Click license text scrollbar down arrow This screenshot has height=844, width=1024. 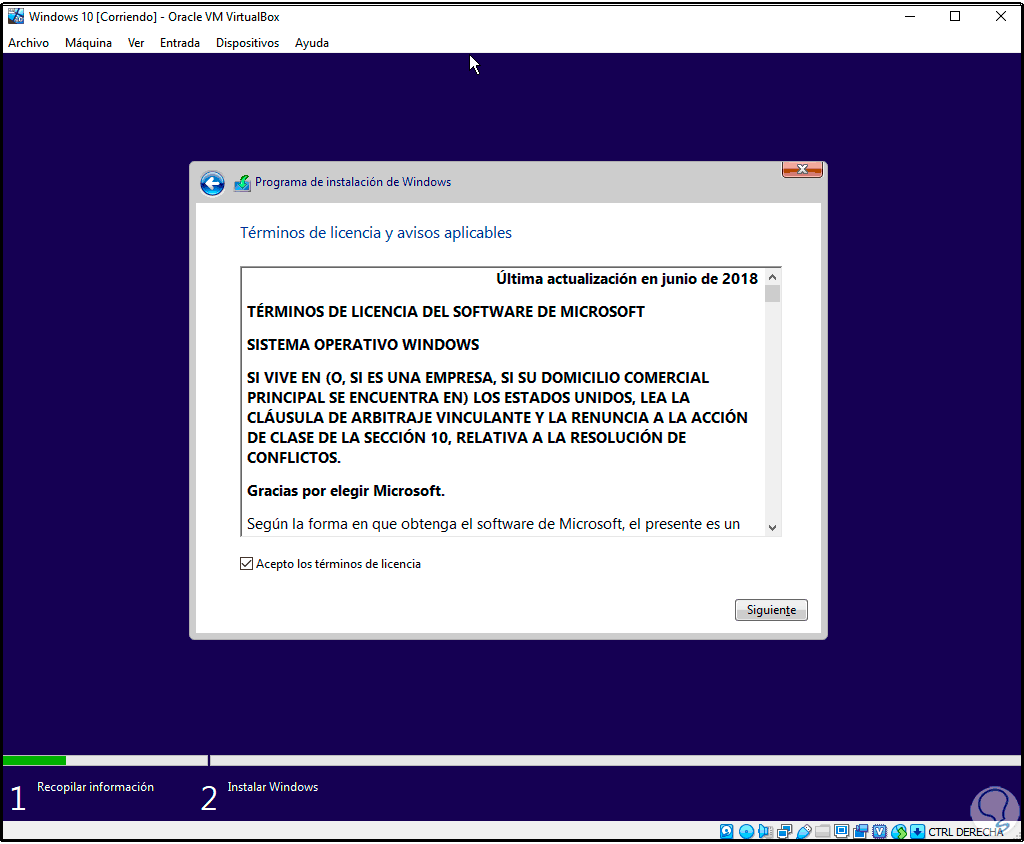click(x=773, y=528)
